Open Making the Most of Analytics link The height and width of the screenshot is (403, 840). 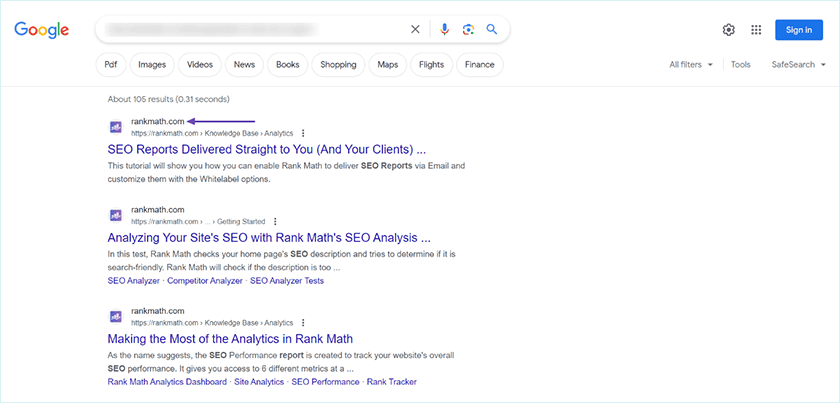pyautogui.click(x=230, y=339)
